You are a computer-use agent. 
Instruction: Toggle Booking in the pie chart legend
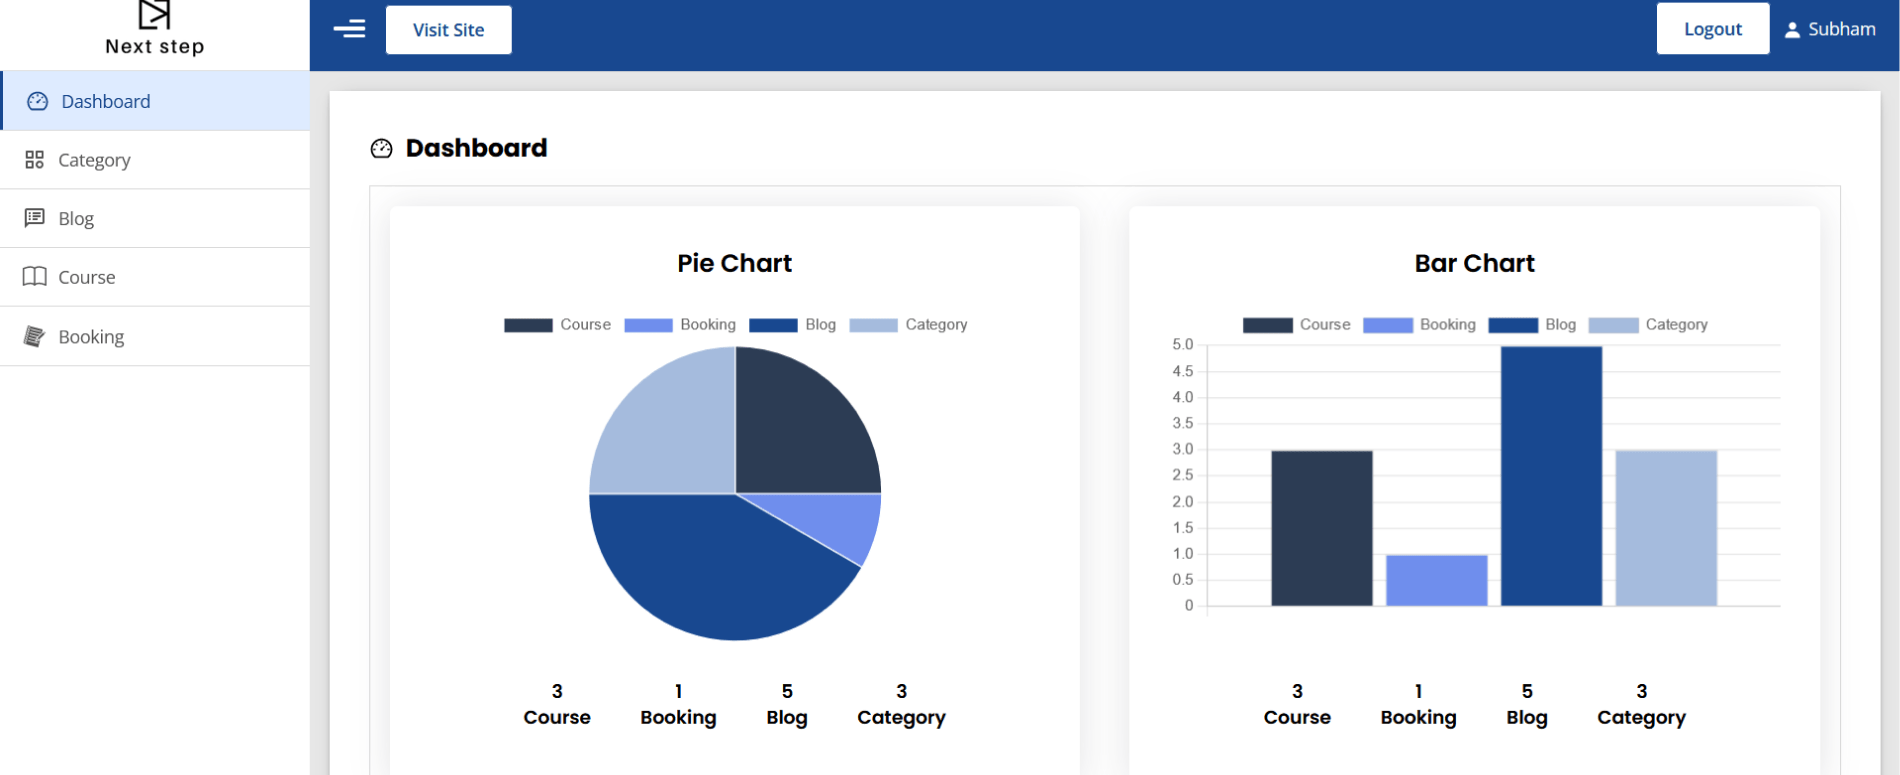pos(680,325)
